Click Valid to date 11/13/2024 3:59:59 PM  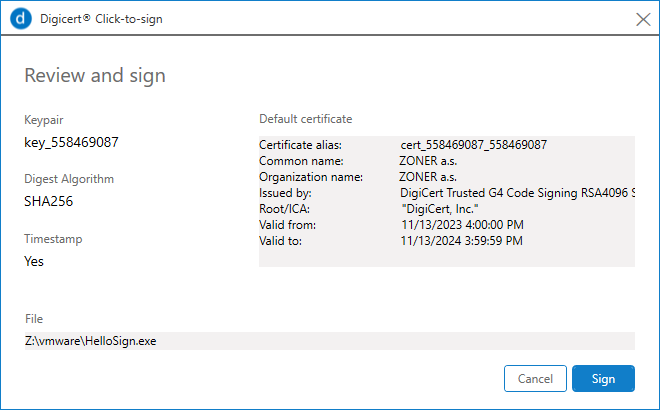tap(461, 241)
